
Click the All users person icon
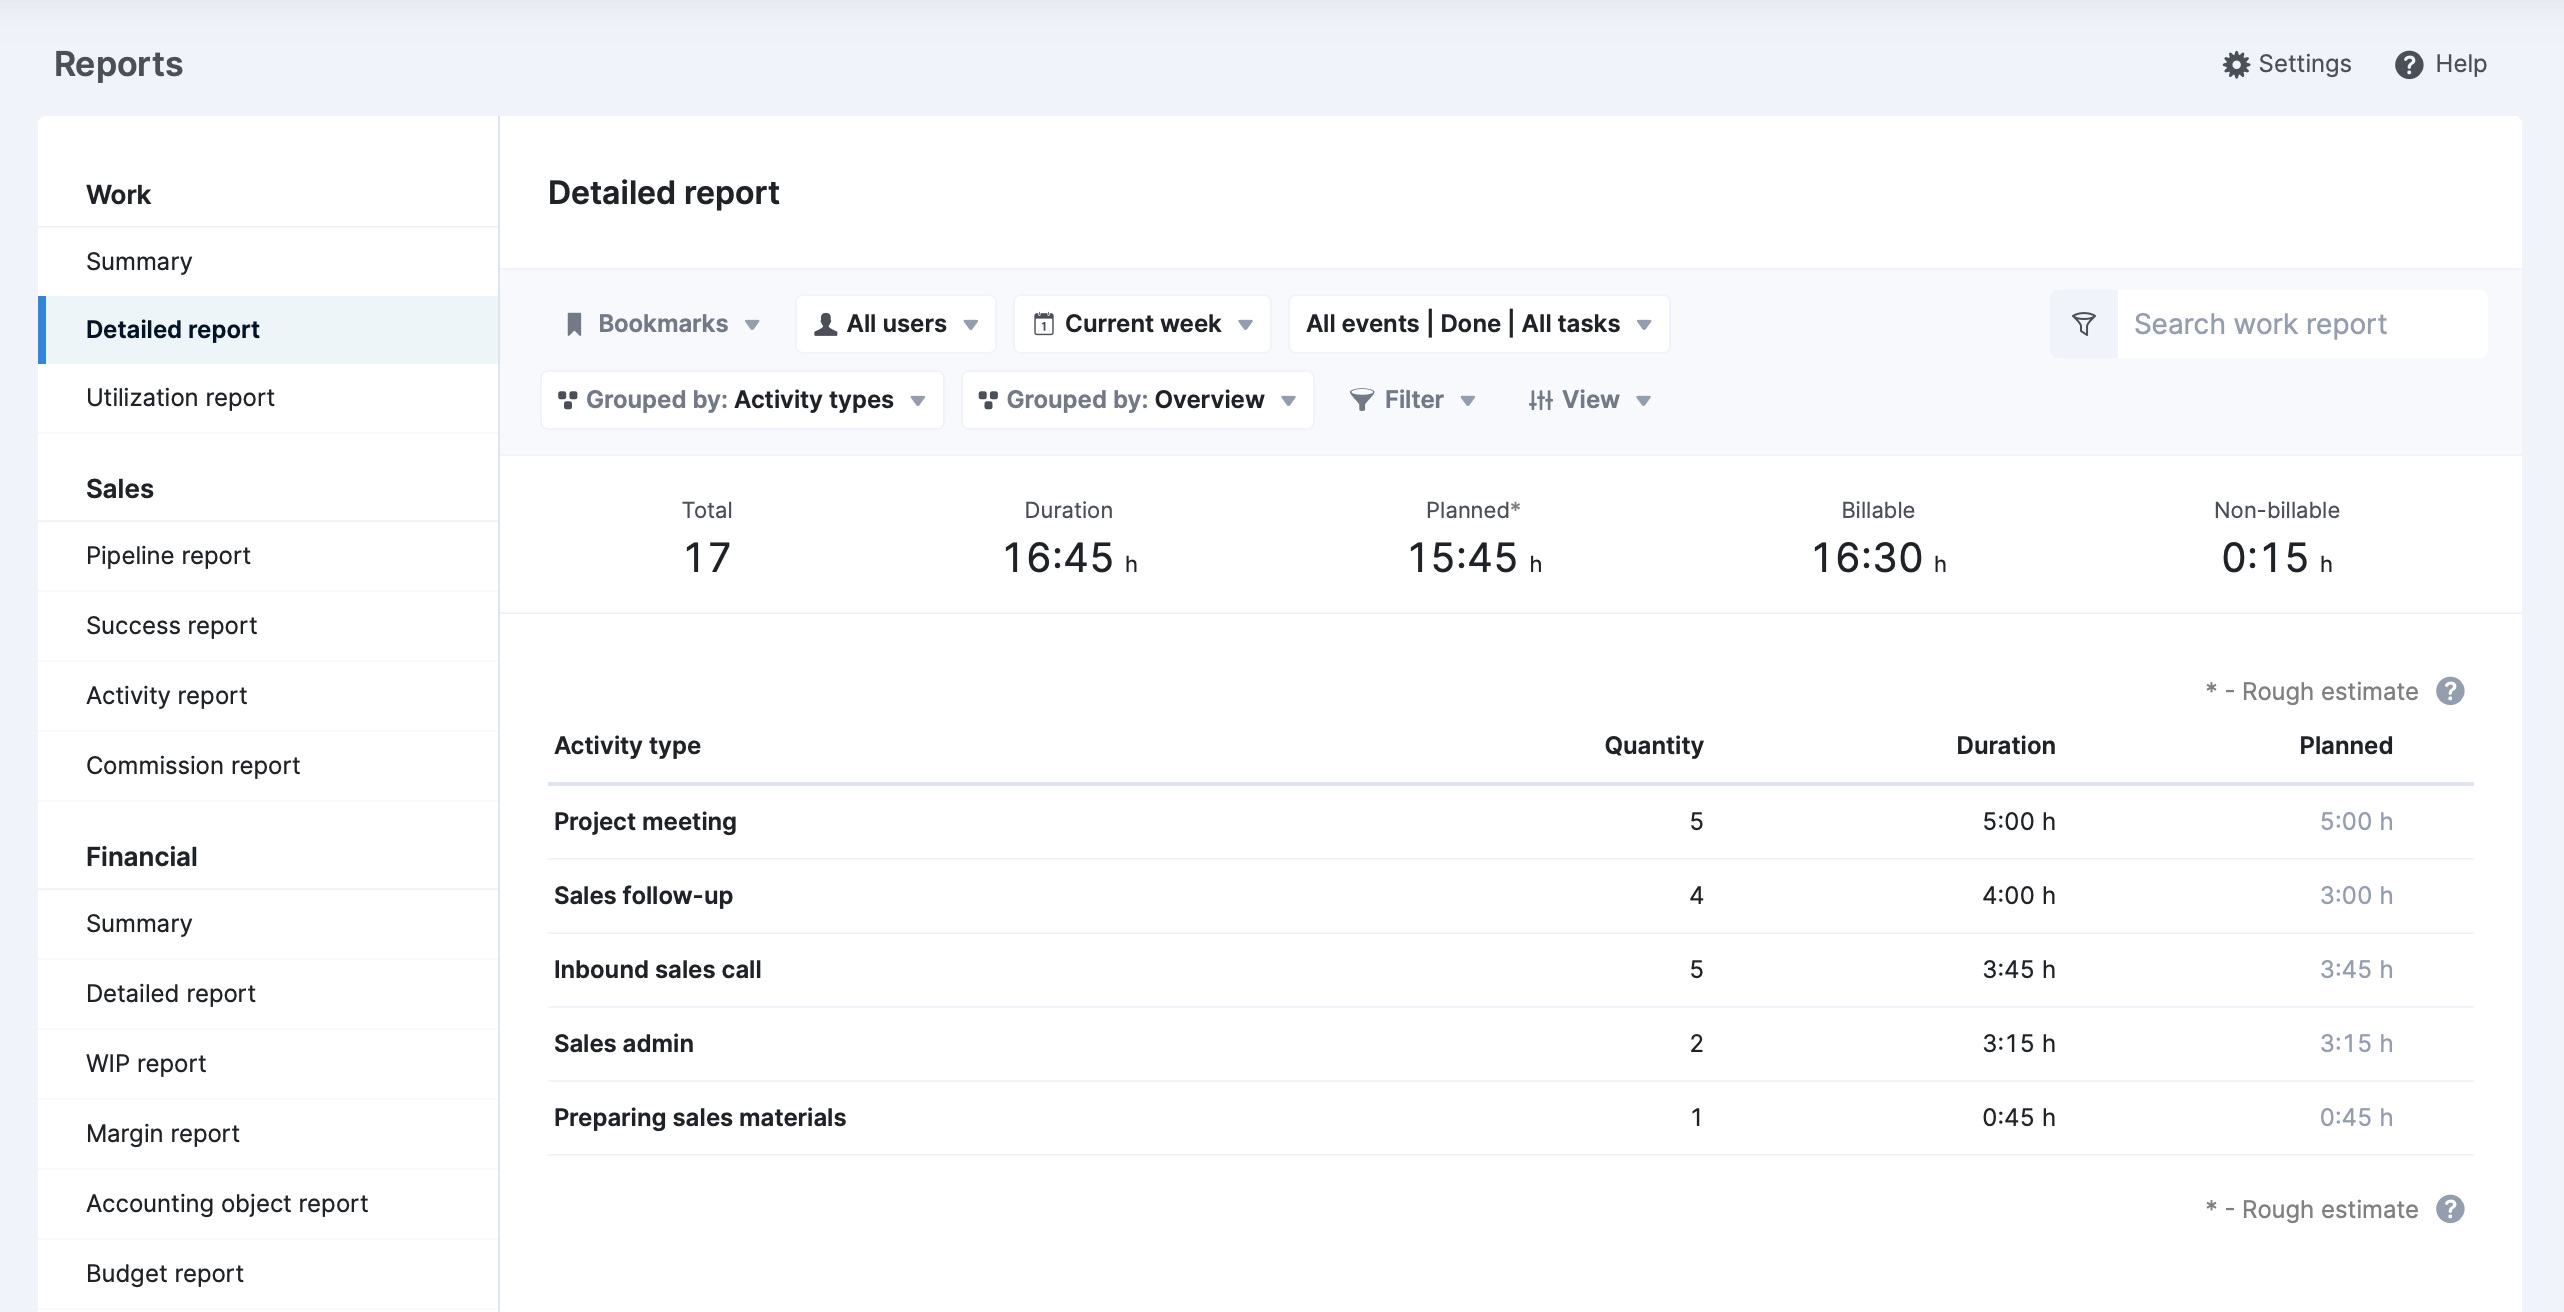(x=825, y=324)
